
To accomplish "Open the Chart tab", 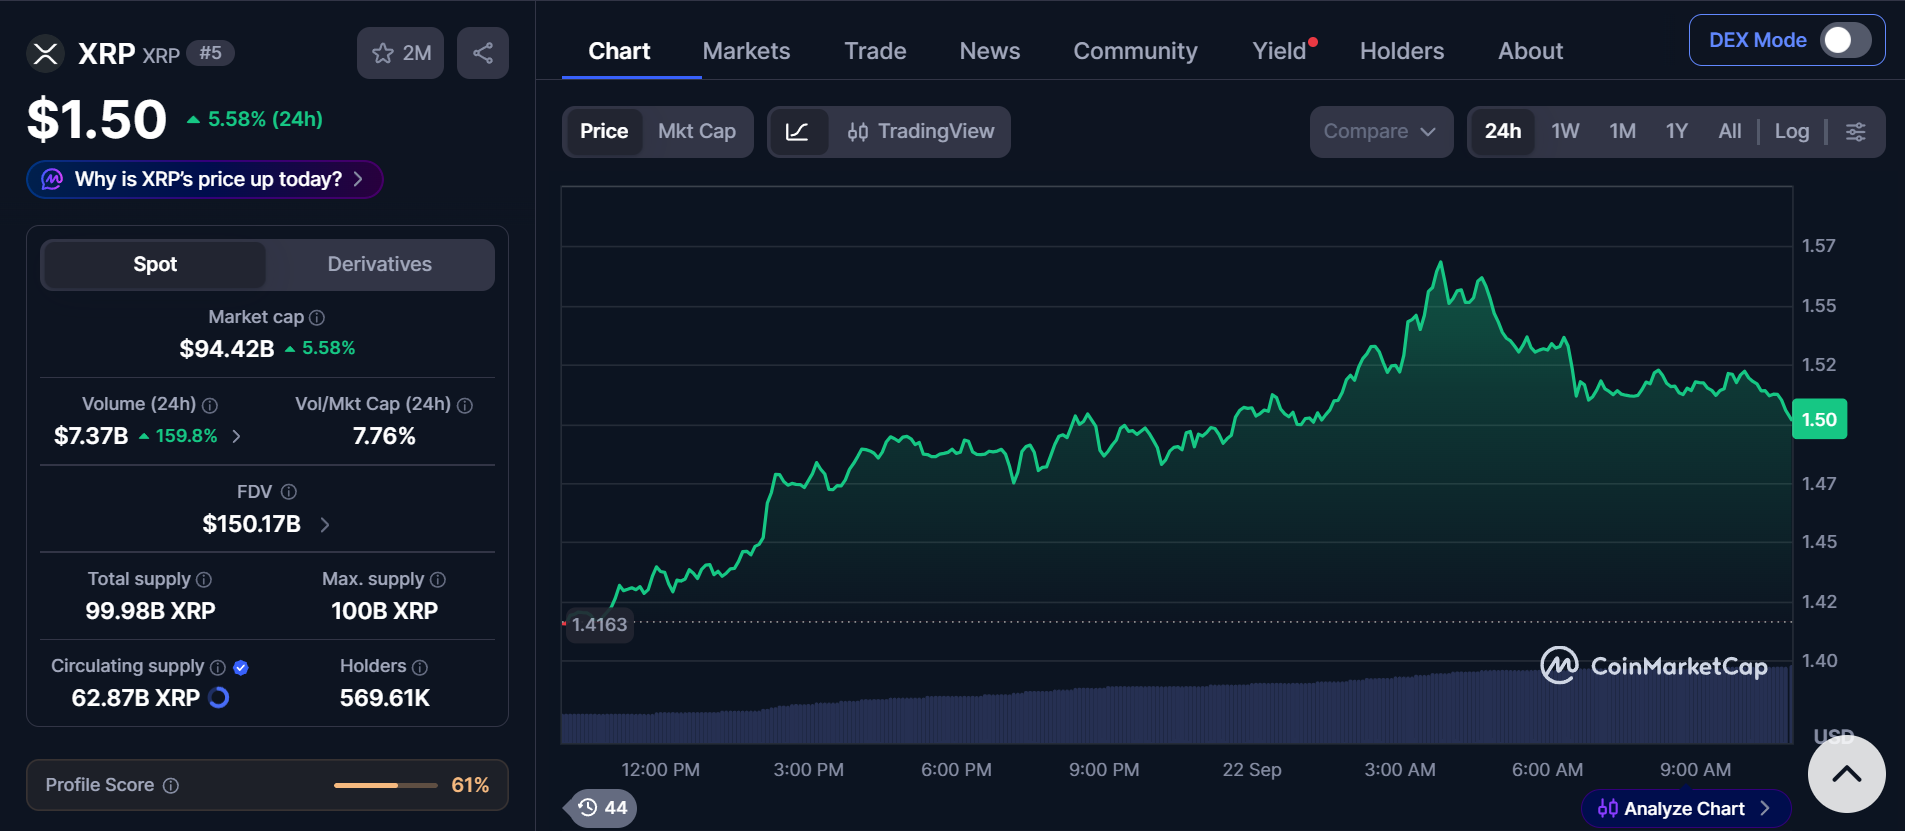I will point(619,51).
